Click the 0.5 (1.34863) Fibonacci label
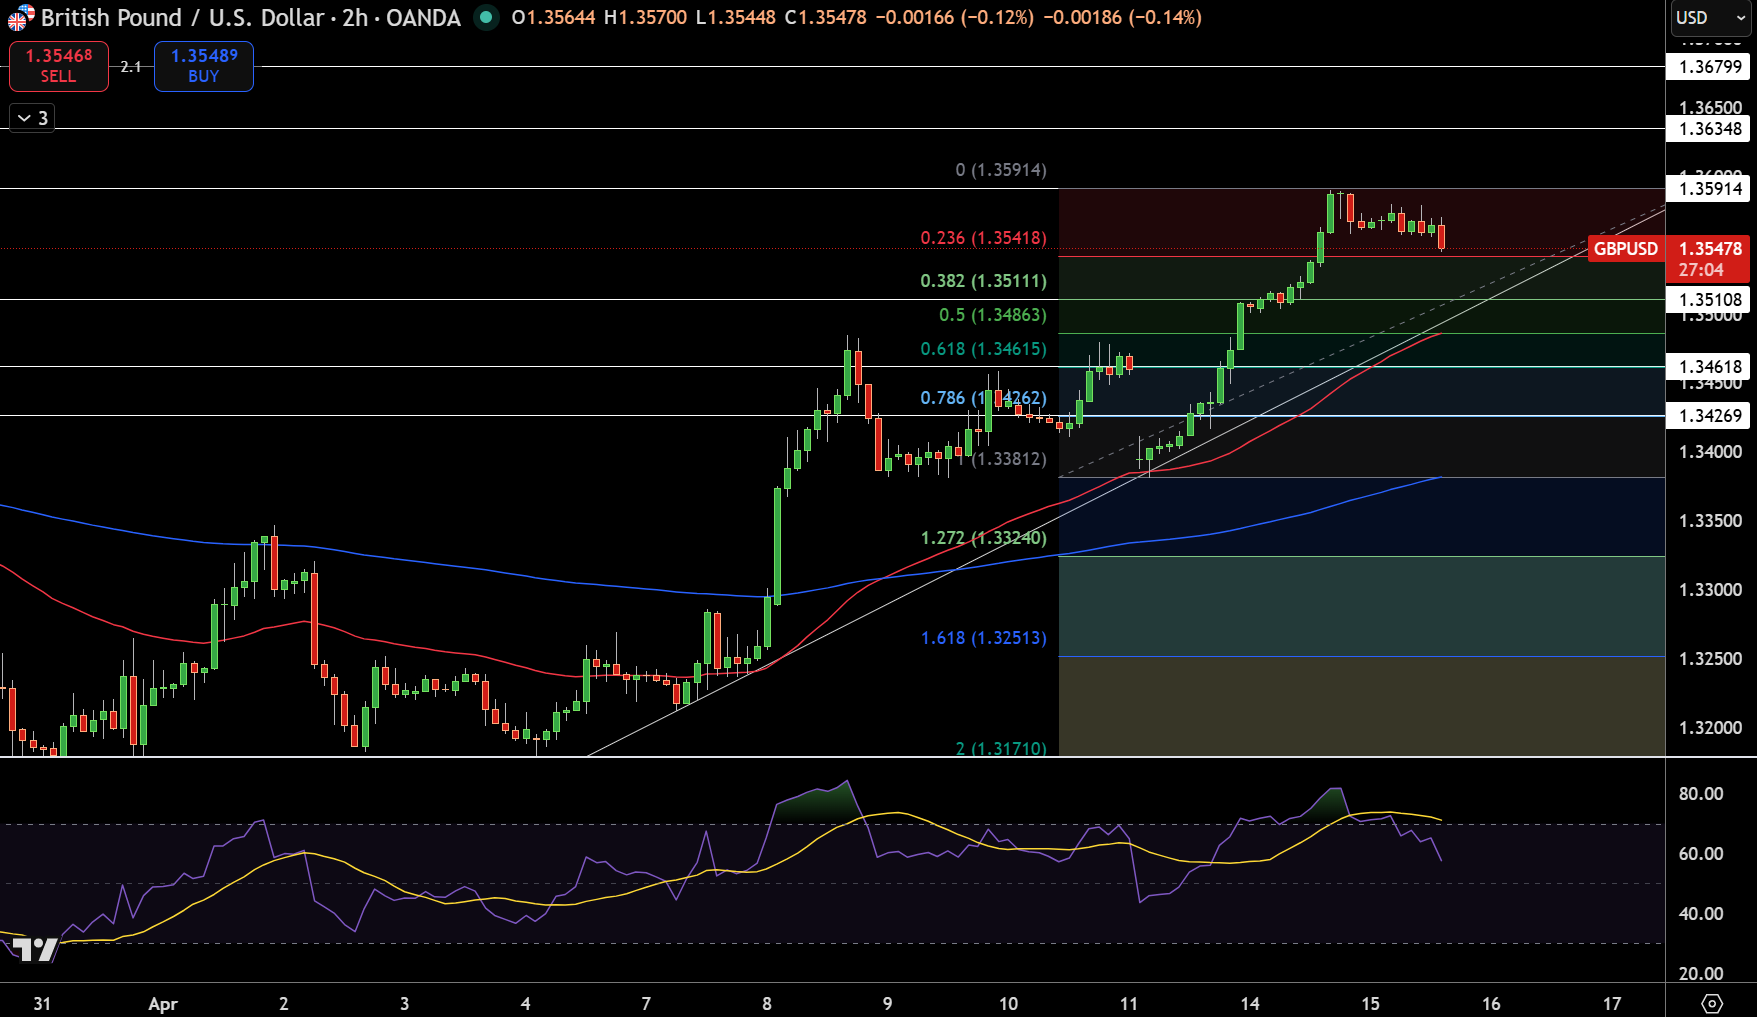Viewport: 1757px width, 1017px height. [993, 315]
